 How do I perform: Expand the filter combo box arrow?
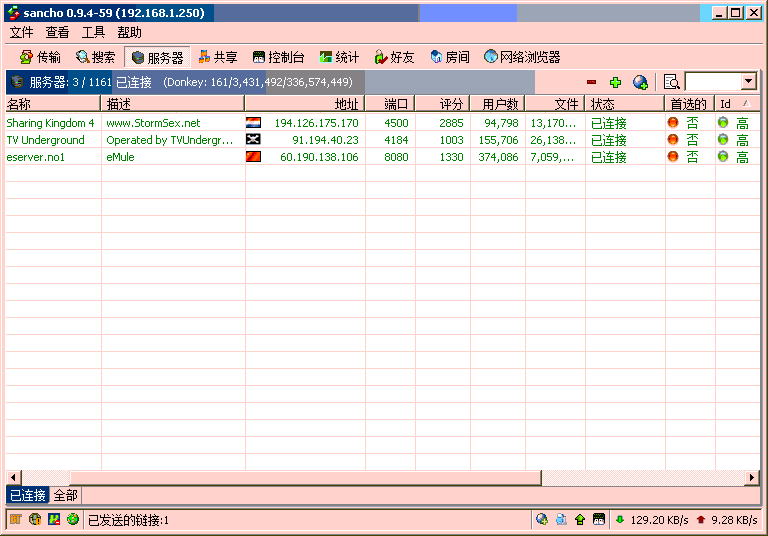748,81
